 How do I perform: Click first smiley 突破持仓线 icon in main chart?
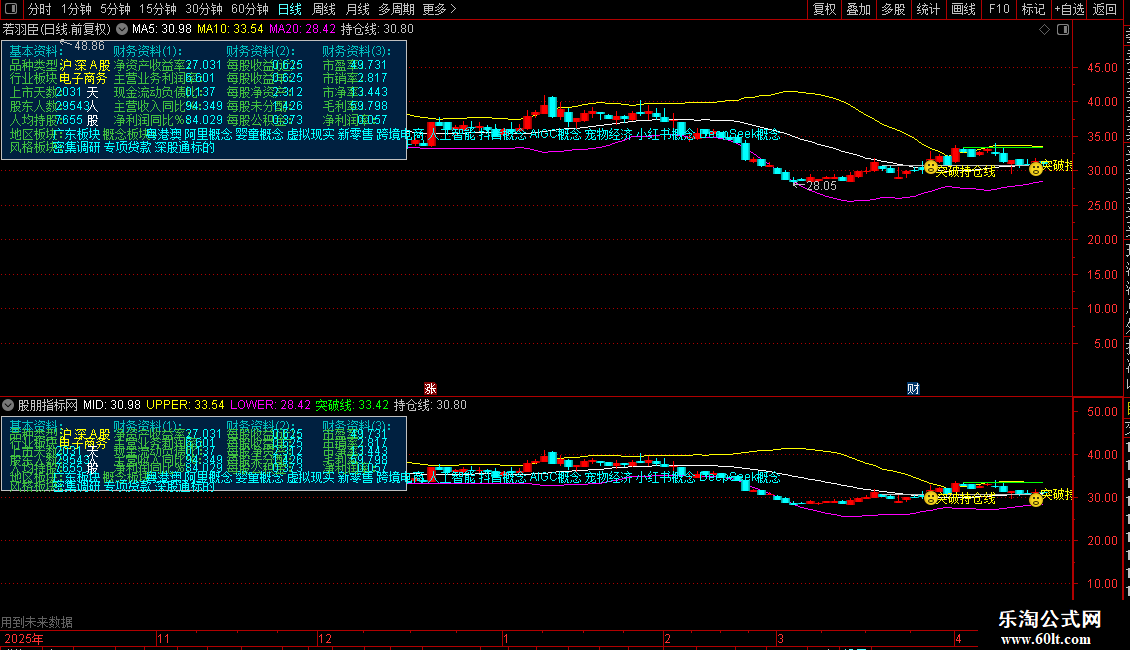point(931,168)
